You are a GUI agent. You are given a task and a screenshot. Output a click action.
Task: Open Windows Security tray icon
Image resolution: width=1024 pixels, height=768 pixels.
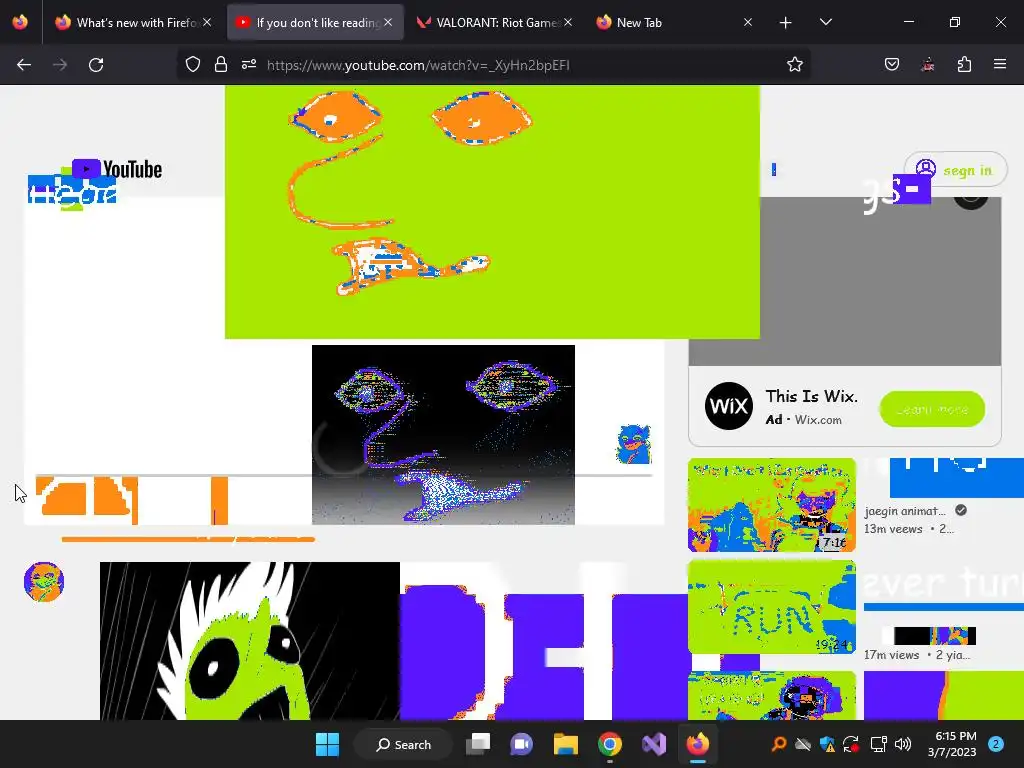click(x=827, y=744)
